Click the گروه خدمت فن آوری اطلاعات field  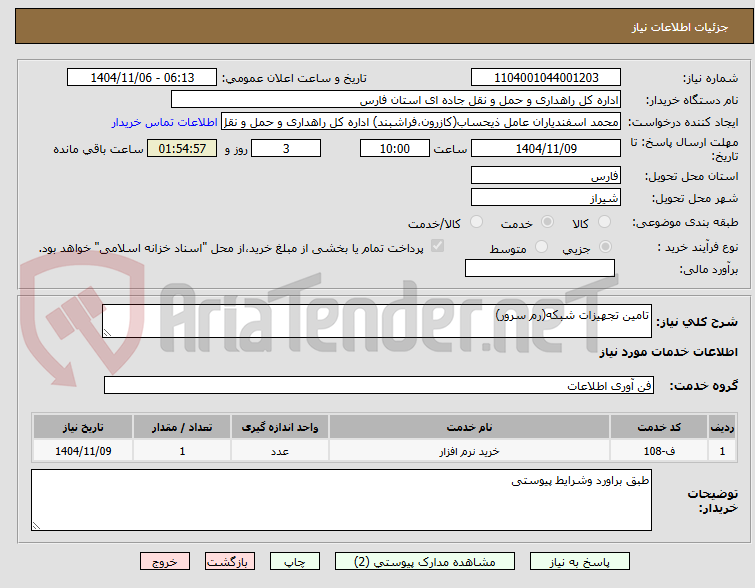379,385
